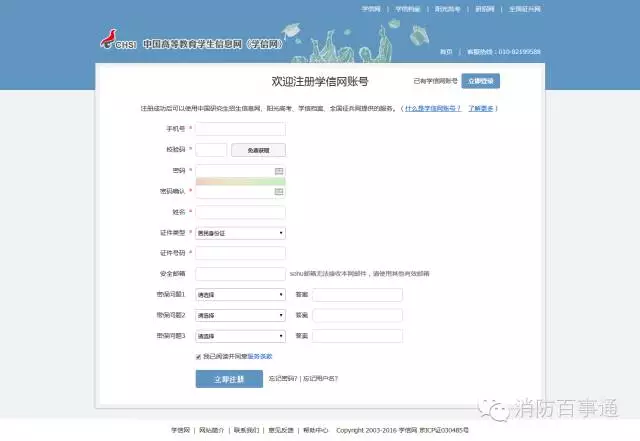Open the 密保问题2 dropdown

[240, 316]
